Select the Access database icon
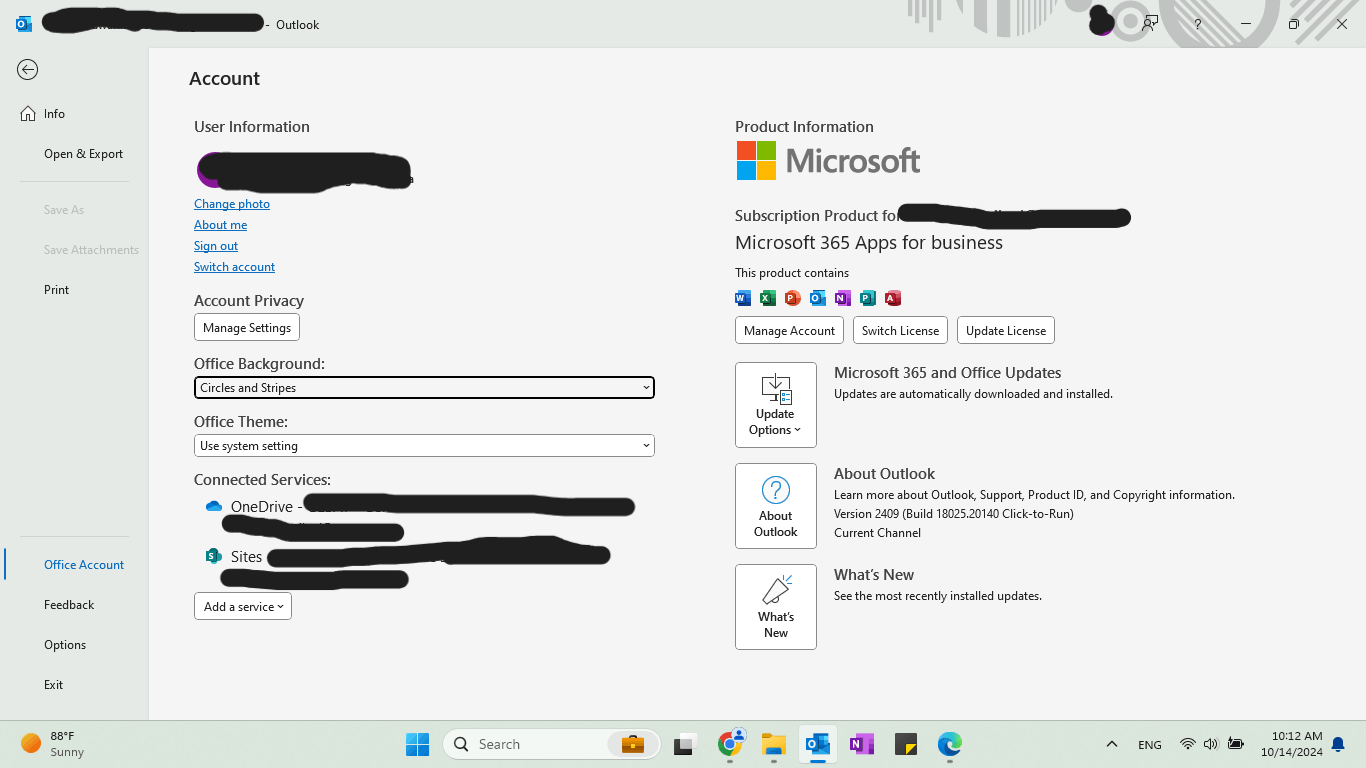Viewport: 1366px width, 768px height. (x=893, y=297)
